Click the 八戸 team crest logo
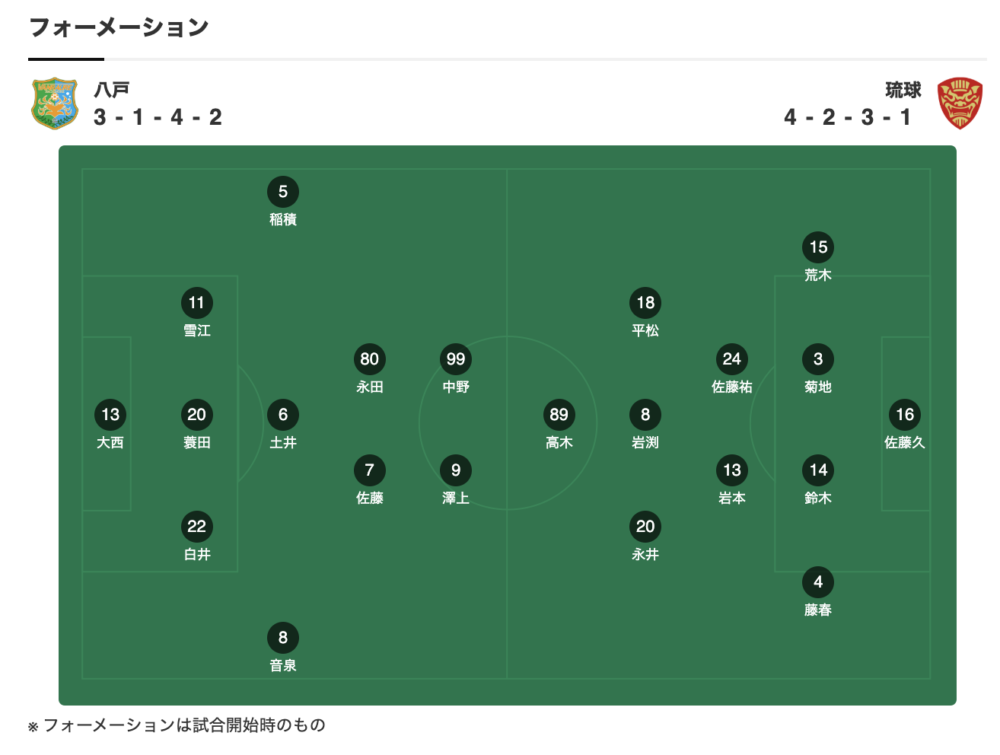 point(55,103)
